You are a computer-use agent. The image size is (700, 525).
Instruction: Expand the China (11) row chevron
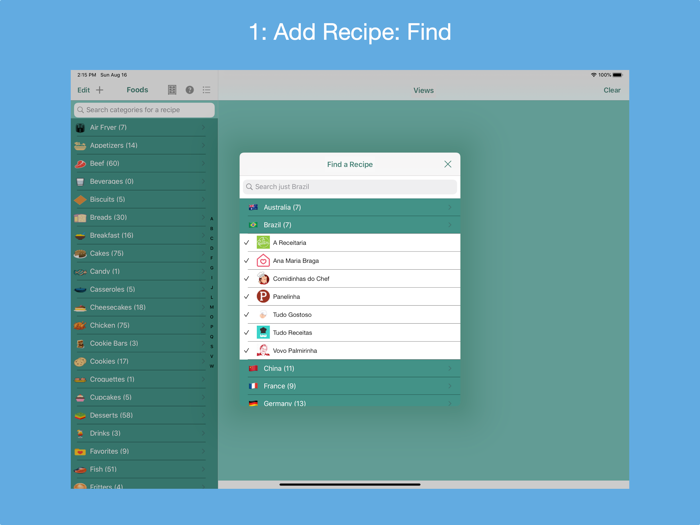[450, 368]
